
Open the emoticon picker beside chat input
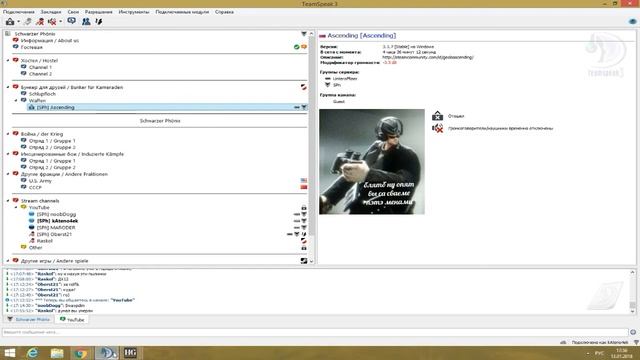click(x=633, y=332)
